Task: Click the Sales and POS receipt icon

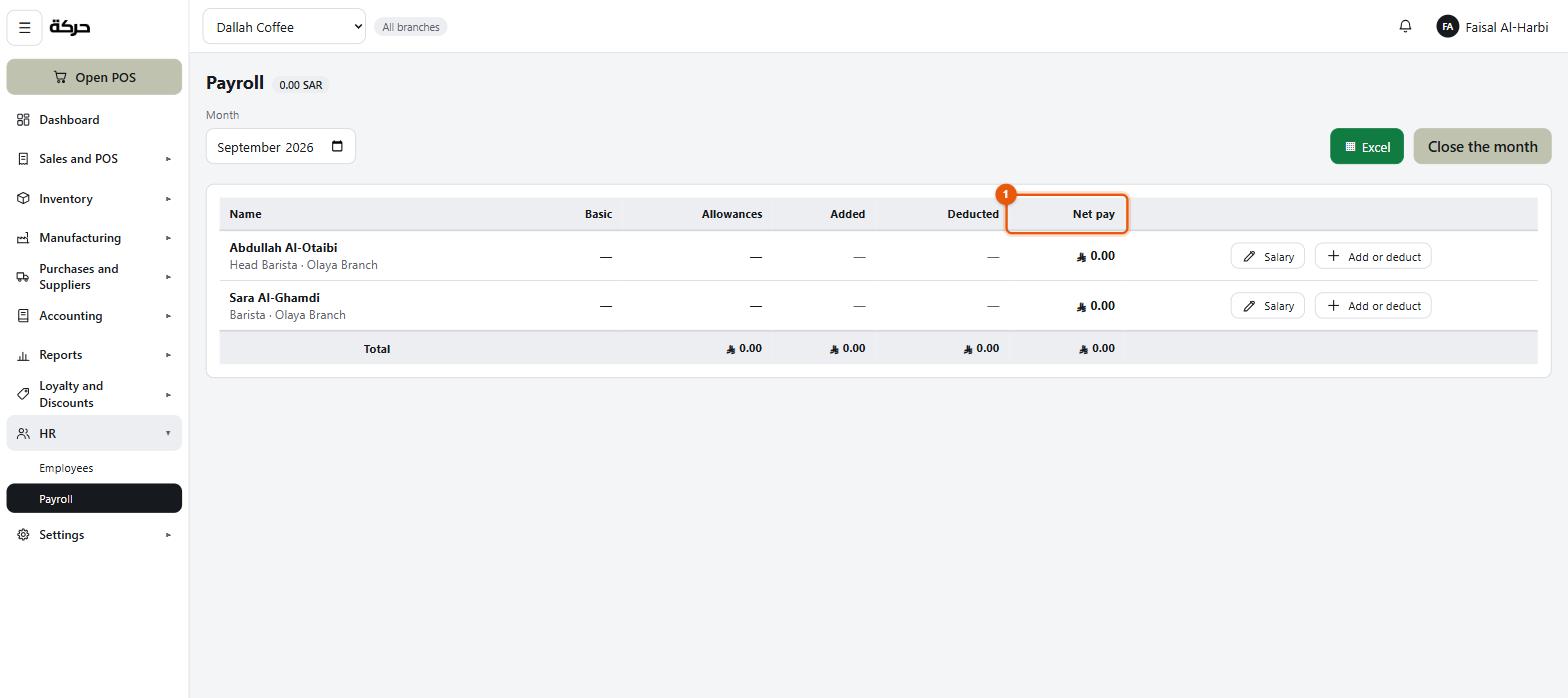Action: pos(23,159)
